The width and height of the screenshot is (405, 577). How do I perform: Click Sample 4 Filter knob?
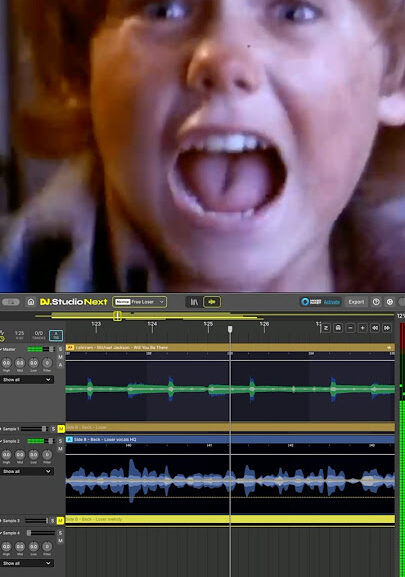point(47,546)
